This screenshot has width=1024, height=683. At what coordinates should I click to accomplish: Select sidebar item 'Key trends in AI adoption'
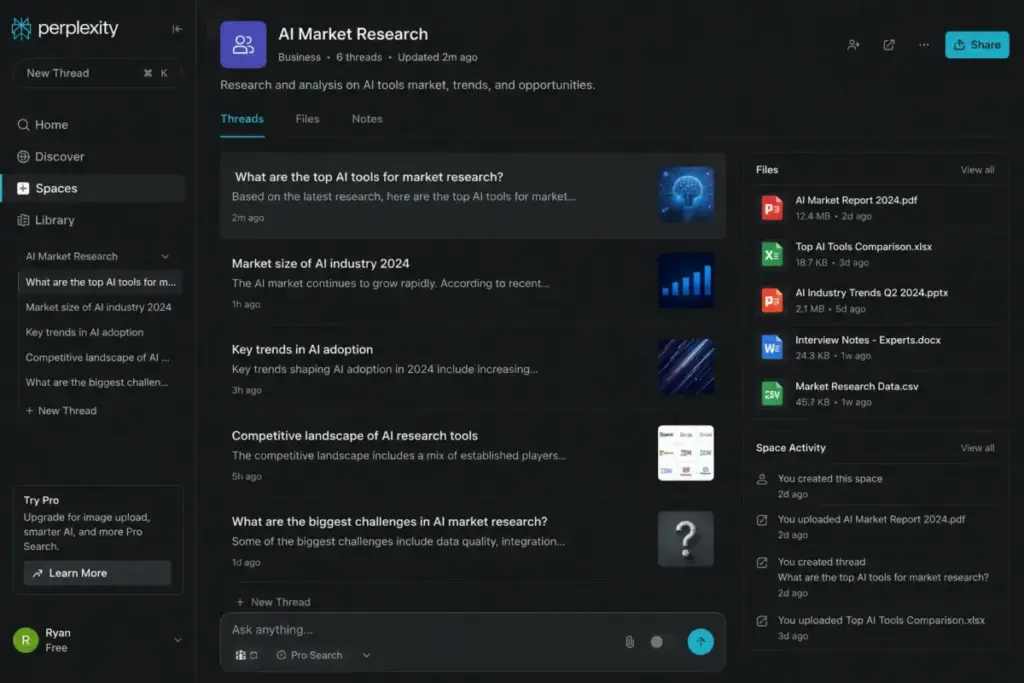point(84,332)
